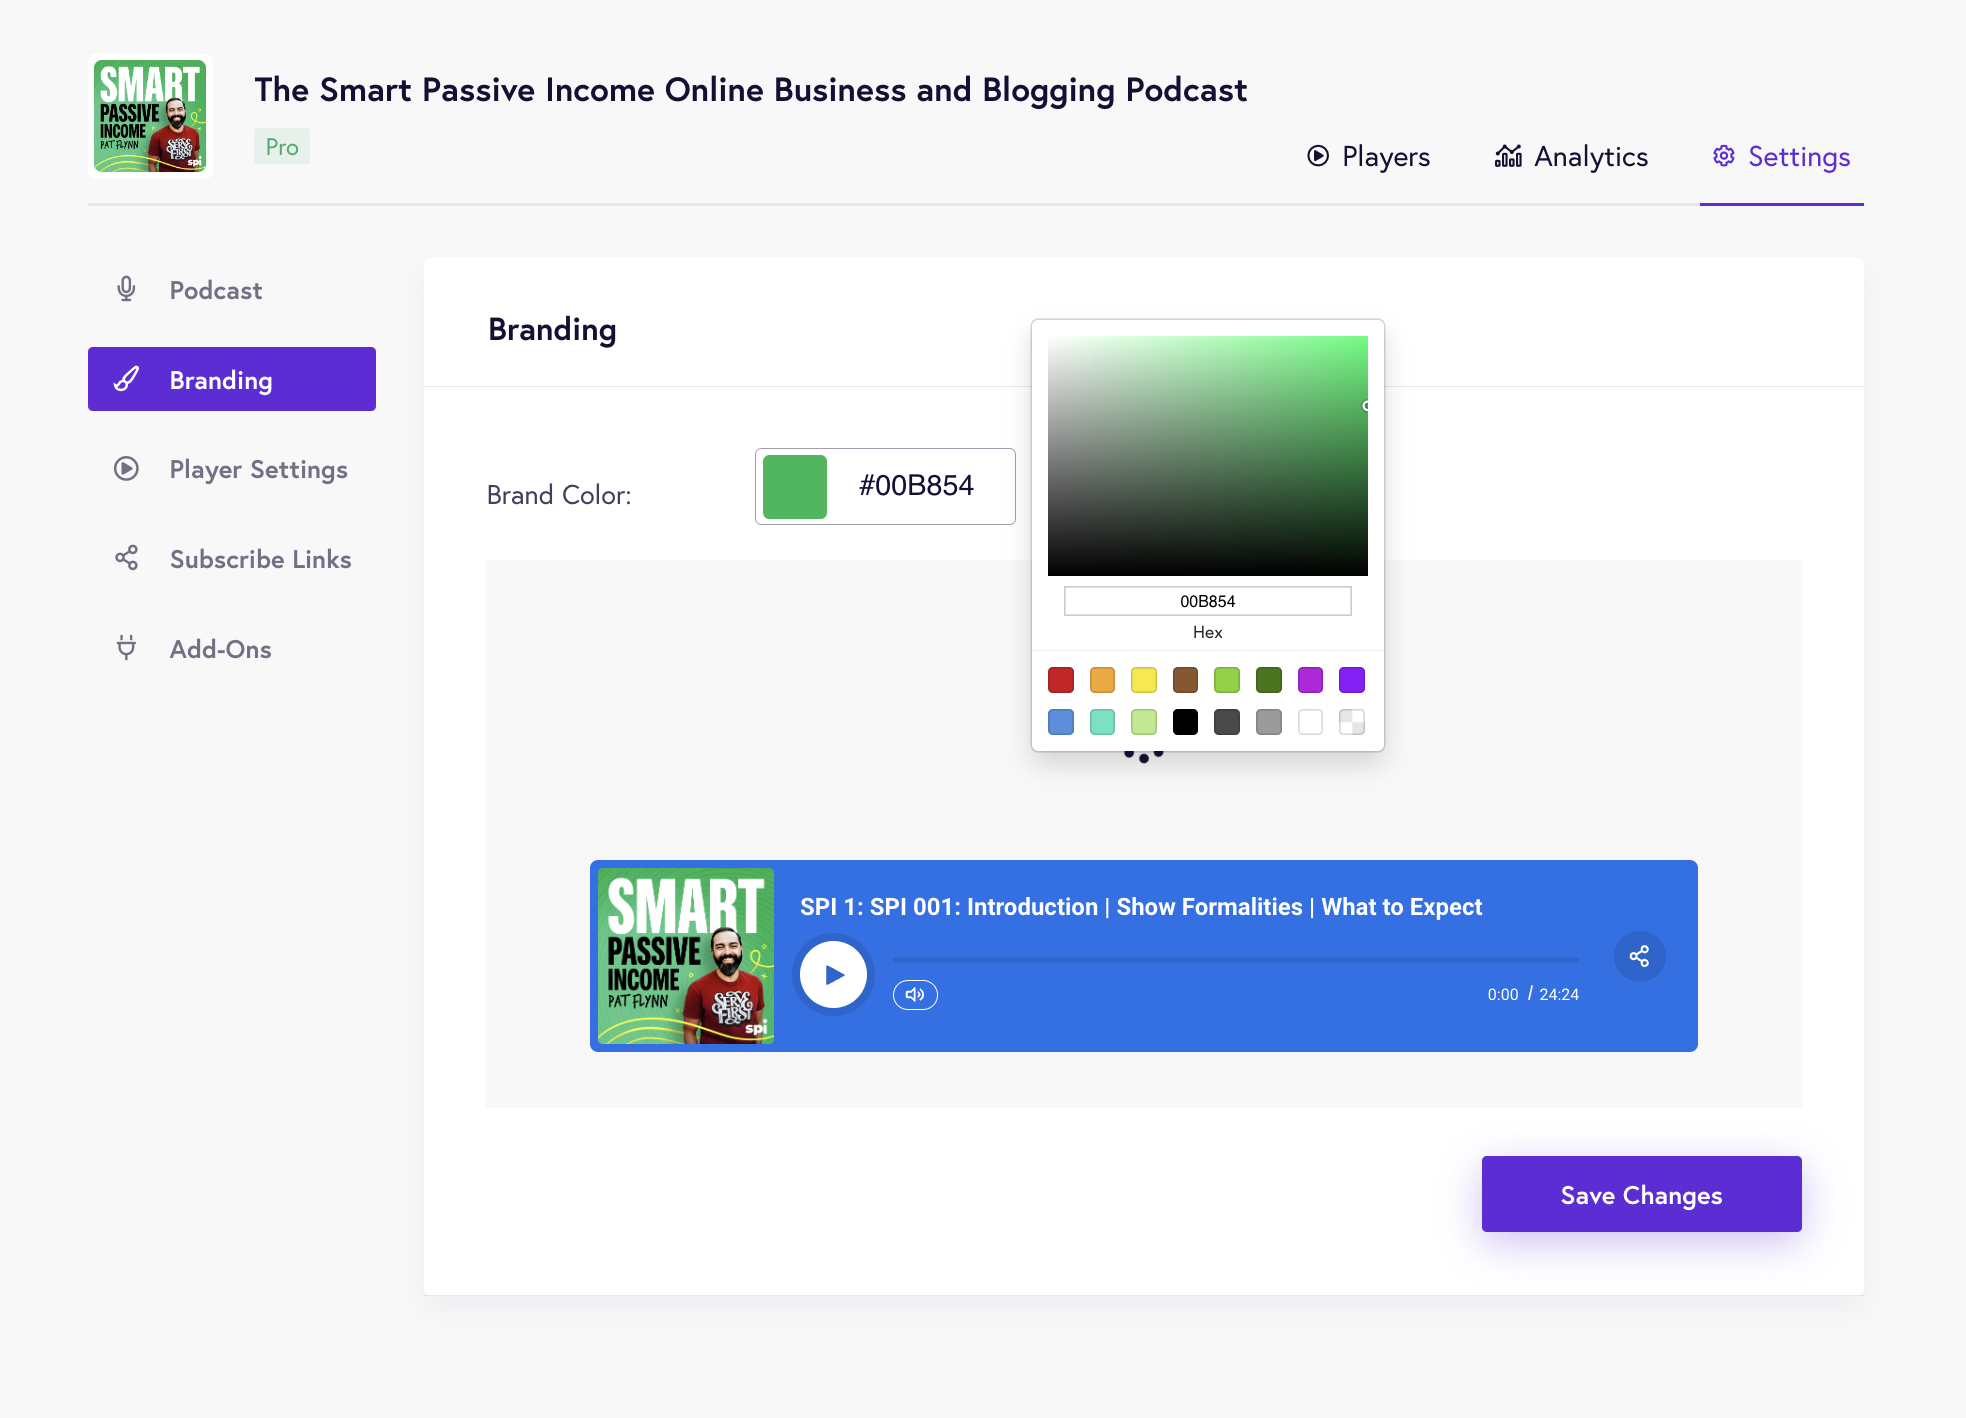Pick the magenta preset swatch
1966x1418 pixels.
1310,680
